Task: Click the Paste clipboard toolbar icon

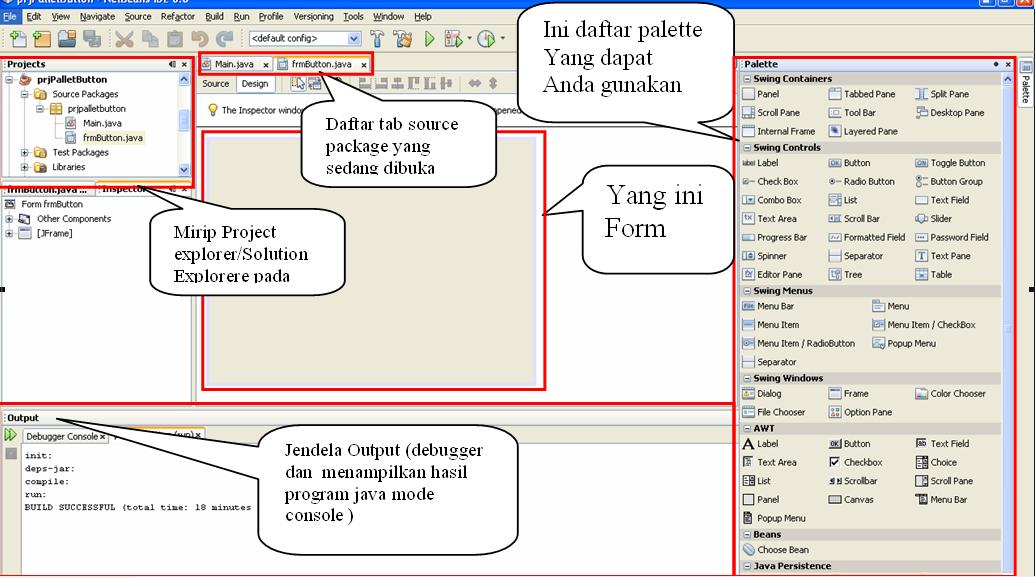Action: (174, 39)
